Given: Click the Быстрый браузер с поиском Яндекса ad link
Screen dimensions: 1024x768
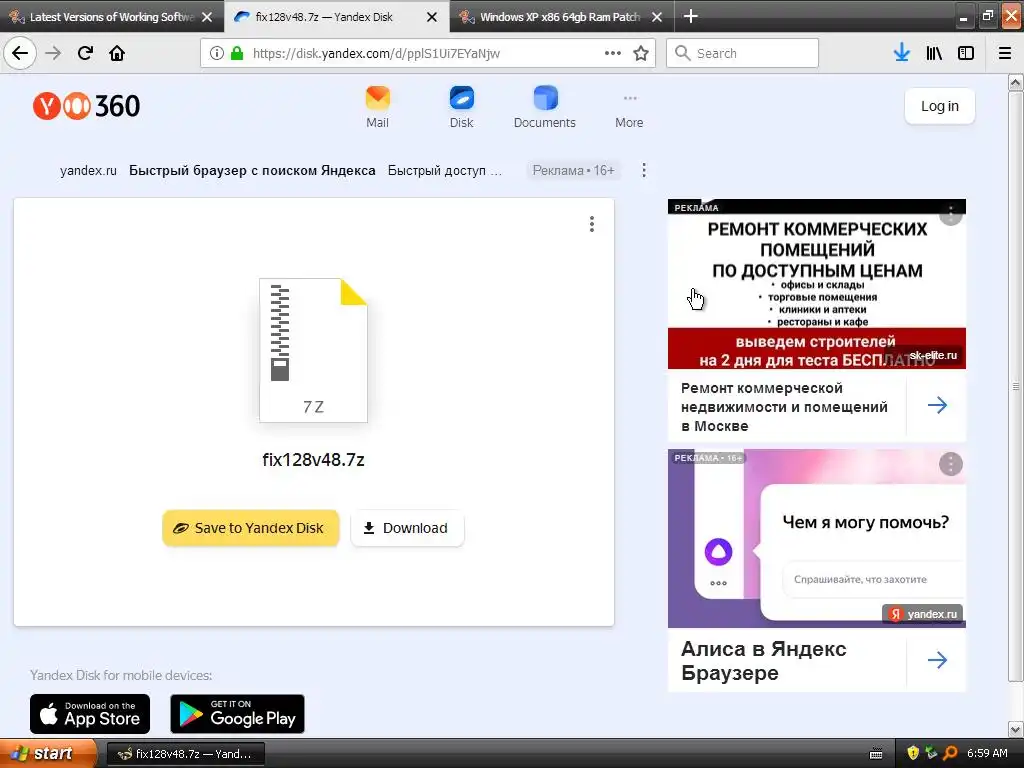Looking at the screenshot, I should pyautogui.click(x=252, y=170).
